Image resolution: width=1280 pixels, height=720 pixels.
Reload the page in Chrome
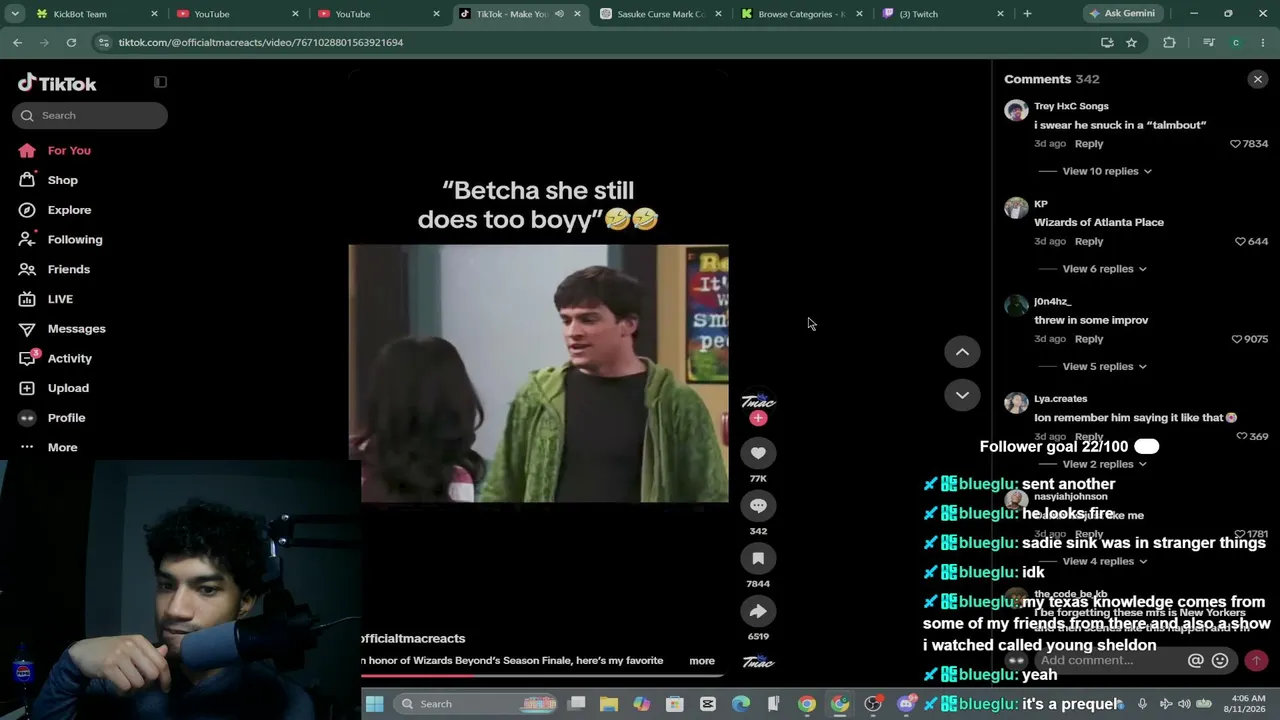(71, 42)
